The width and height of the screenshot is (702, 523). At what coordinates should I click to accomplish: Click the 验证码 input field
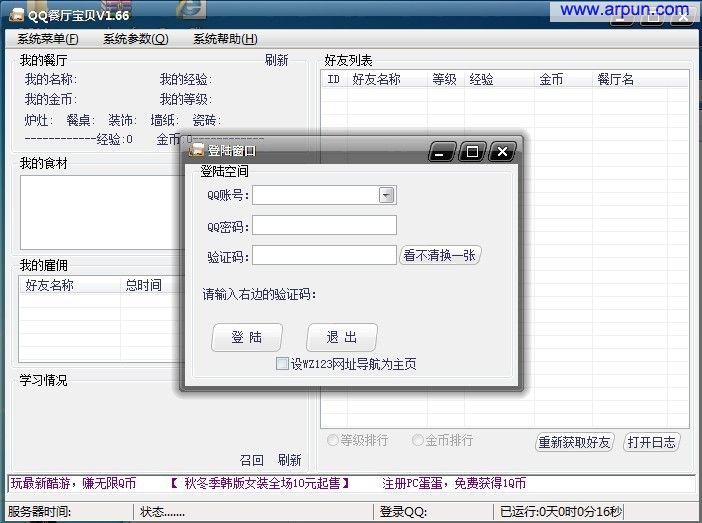coord(324,255)
